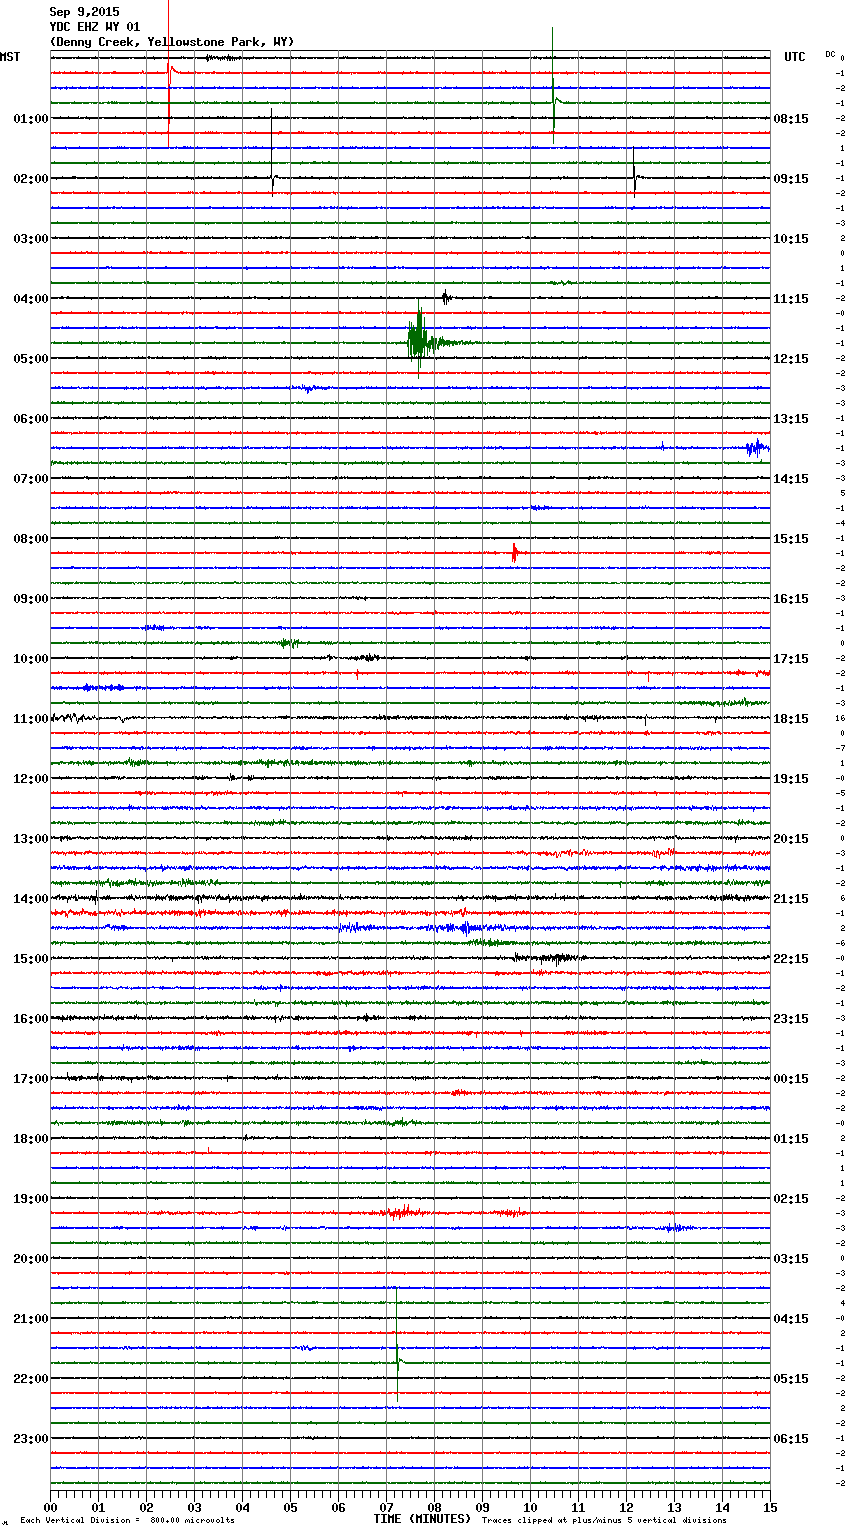
Task: Select the 21:00 MST time label
Action: [x=31, y=1319]
